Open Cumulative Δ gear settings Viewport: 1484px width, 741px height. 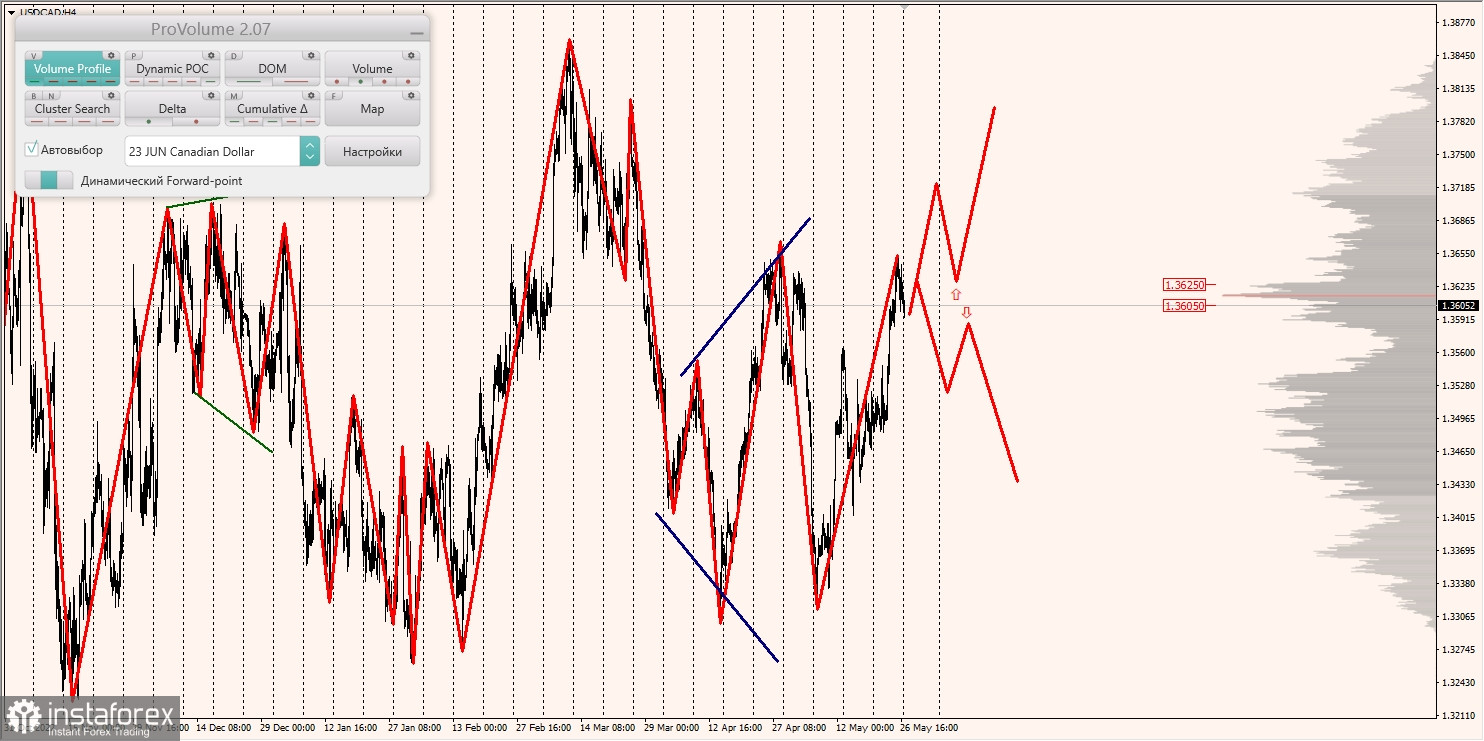[311, 95]
